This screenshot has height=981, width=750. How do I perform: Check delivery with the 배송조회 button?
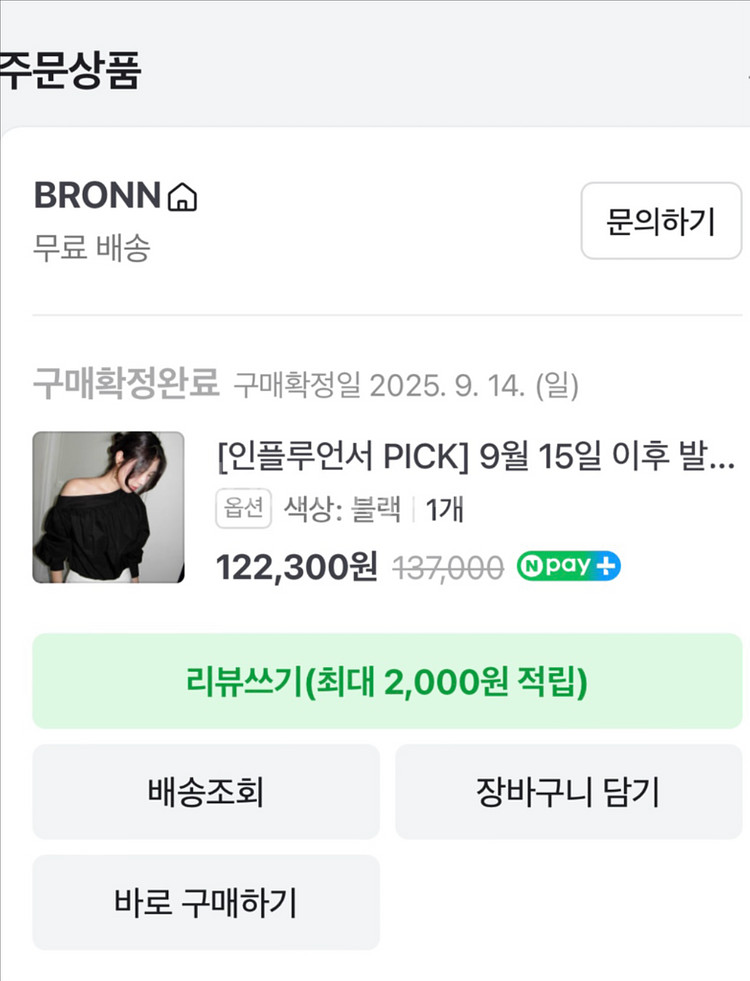pyautogui.click(x=206, y=792)
